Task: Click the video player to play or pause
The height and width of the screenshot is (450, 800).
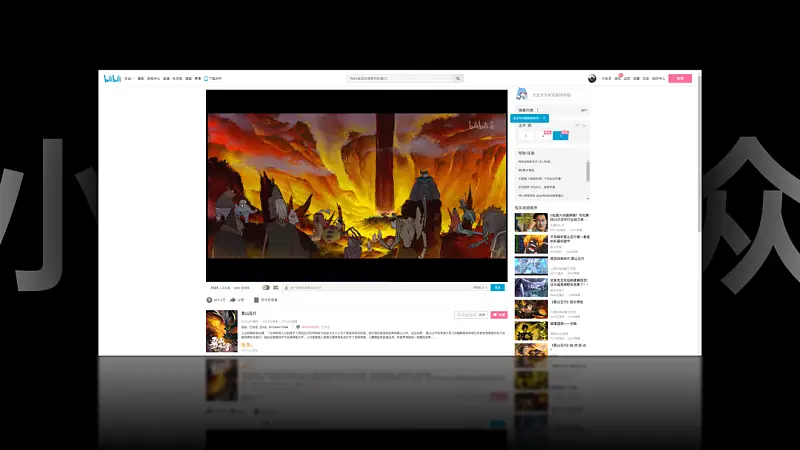Action: (357, 186)
